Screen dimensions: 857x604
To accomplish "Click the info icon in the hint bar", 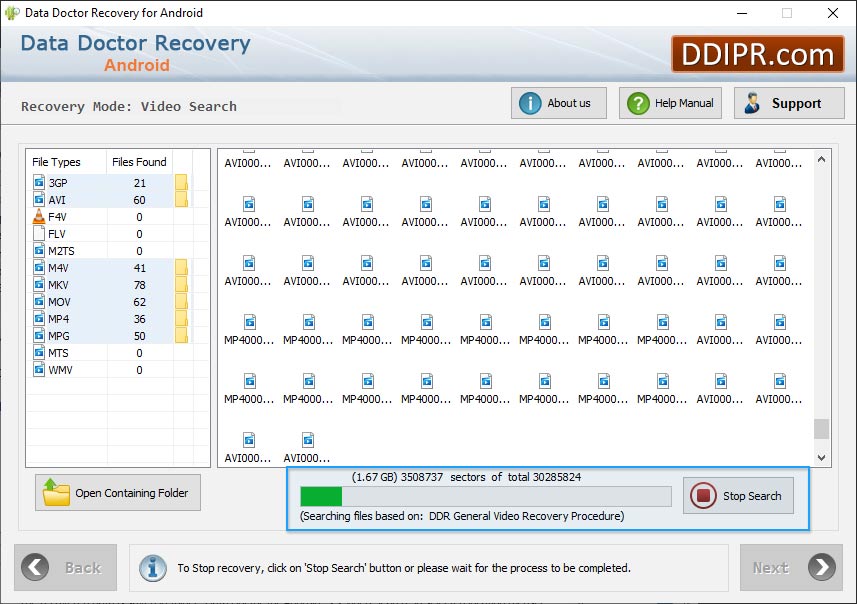I will tap(152, 568).
